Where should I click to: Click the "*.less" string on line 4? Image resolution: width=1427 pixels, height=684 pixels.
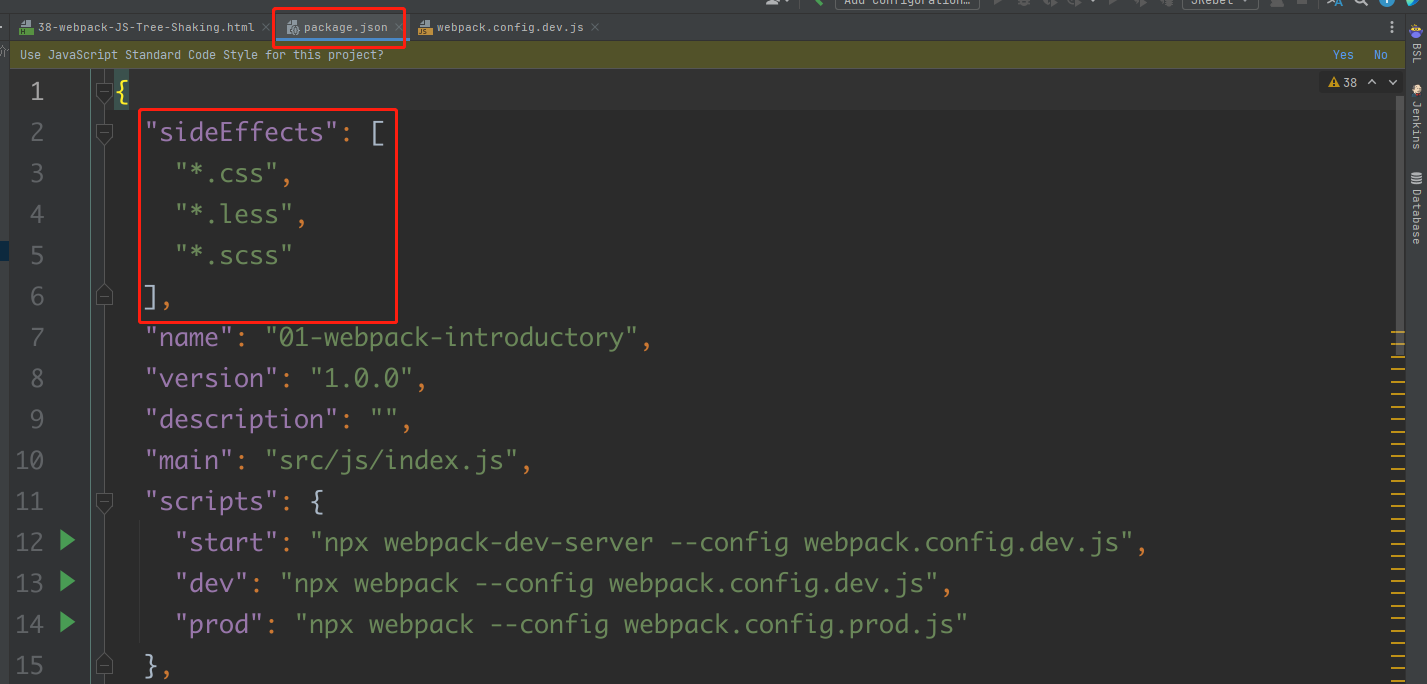click(234, 214)
